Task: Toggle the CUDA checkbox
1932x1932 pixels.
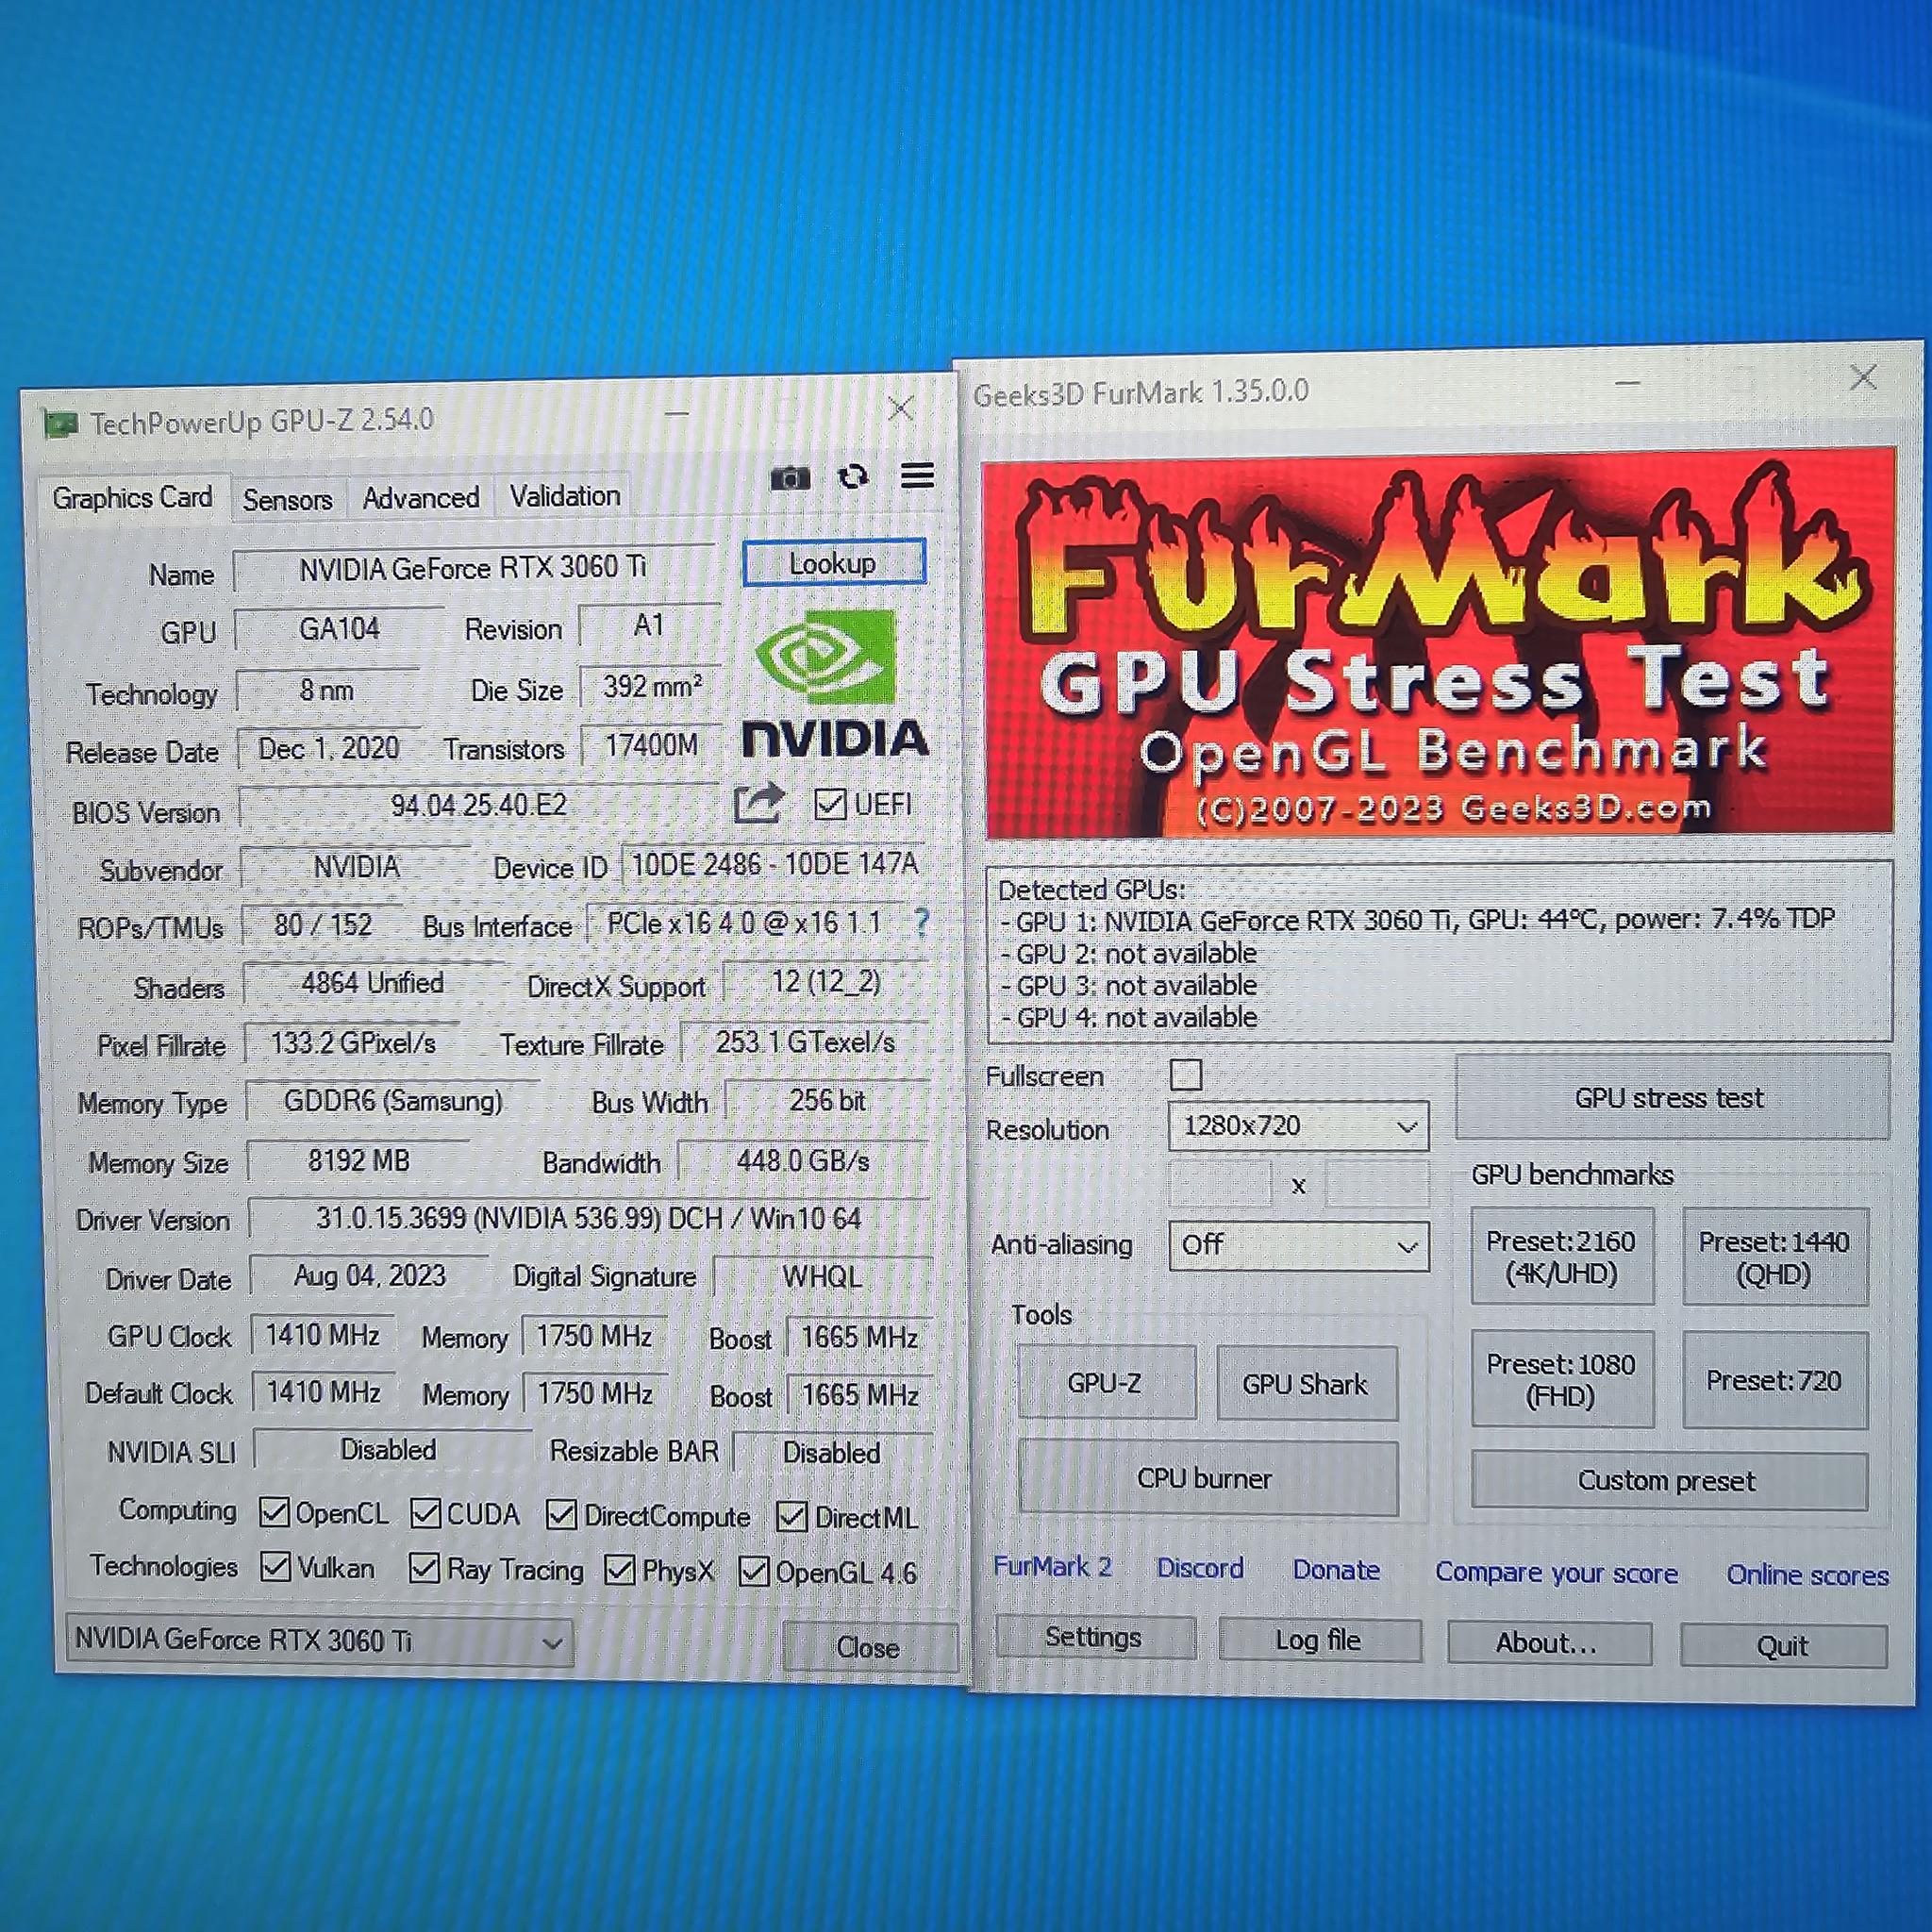Action: pyautogui.click(x=425, y=1513)
